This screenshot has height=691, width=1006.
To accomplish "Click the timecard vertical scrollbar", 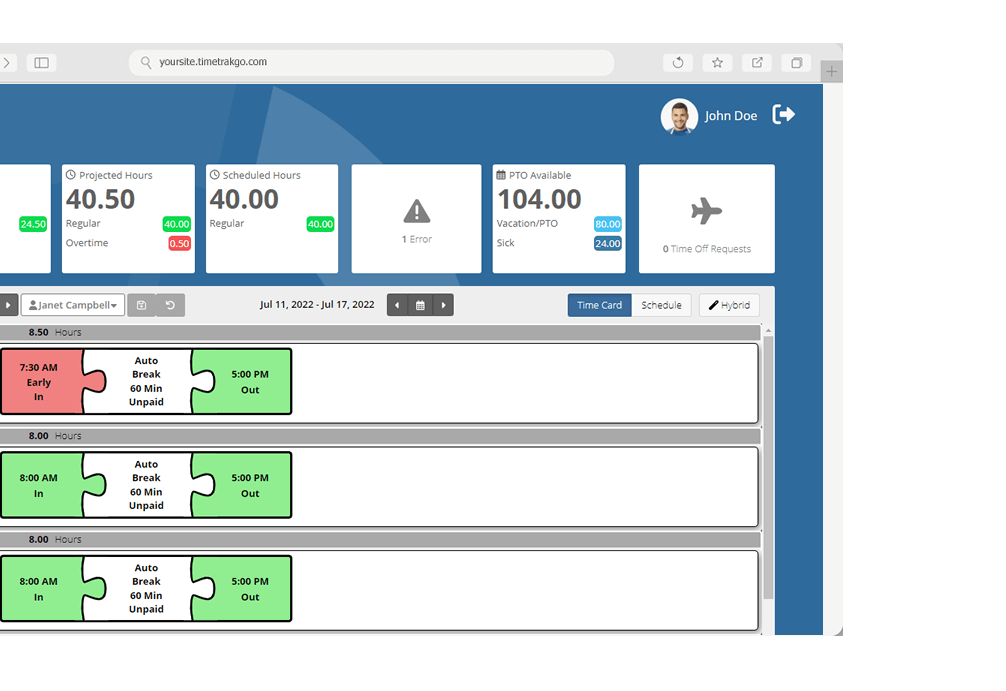I will (768, 468).
